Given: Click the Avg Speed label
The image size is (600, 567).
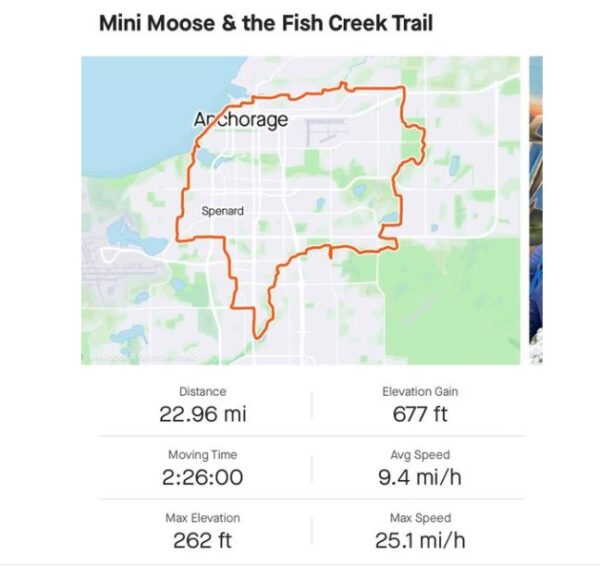Looking at the screenshot, I should (x=420, y=455).
